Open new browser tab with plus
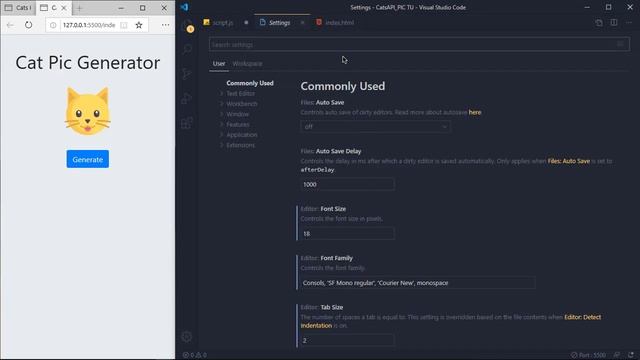The height and width of the screenshot is (360, 640). pos(79,8)
